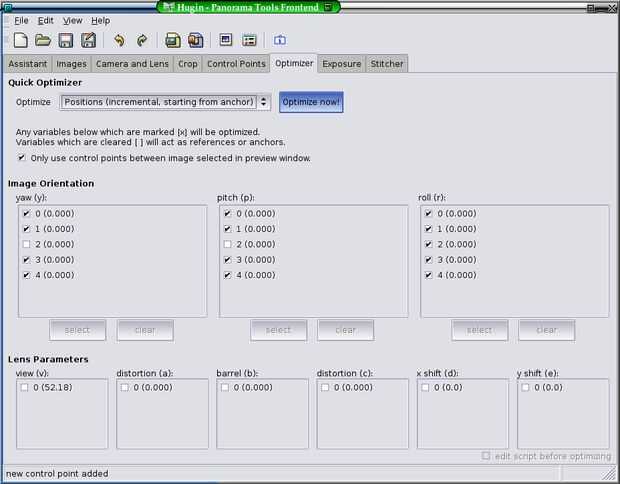Viewport: 620px width, 484px height.
Task: Uncheck roll checkbox for image 3
Action: (428, 260)
